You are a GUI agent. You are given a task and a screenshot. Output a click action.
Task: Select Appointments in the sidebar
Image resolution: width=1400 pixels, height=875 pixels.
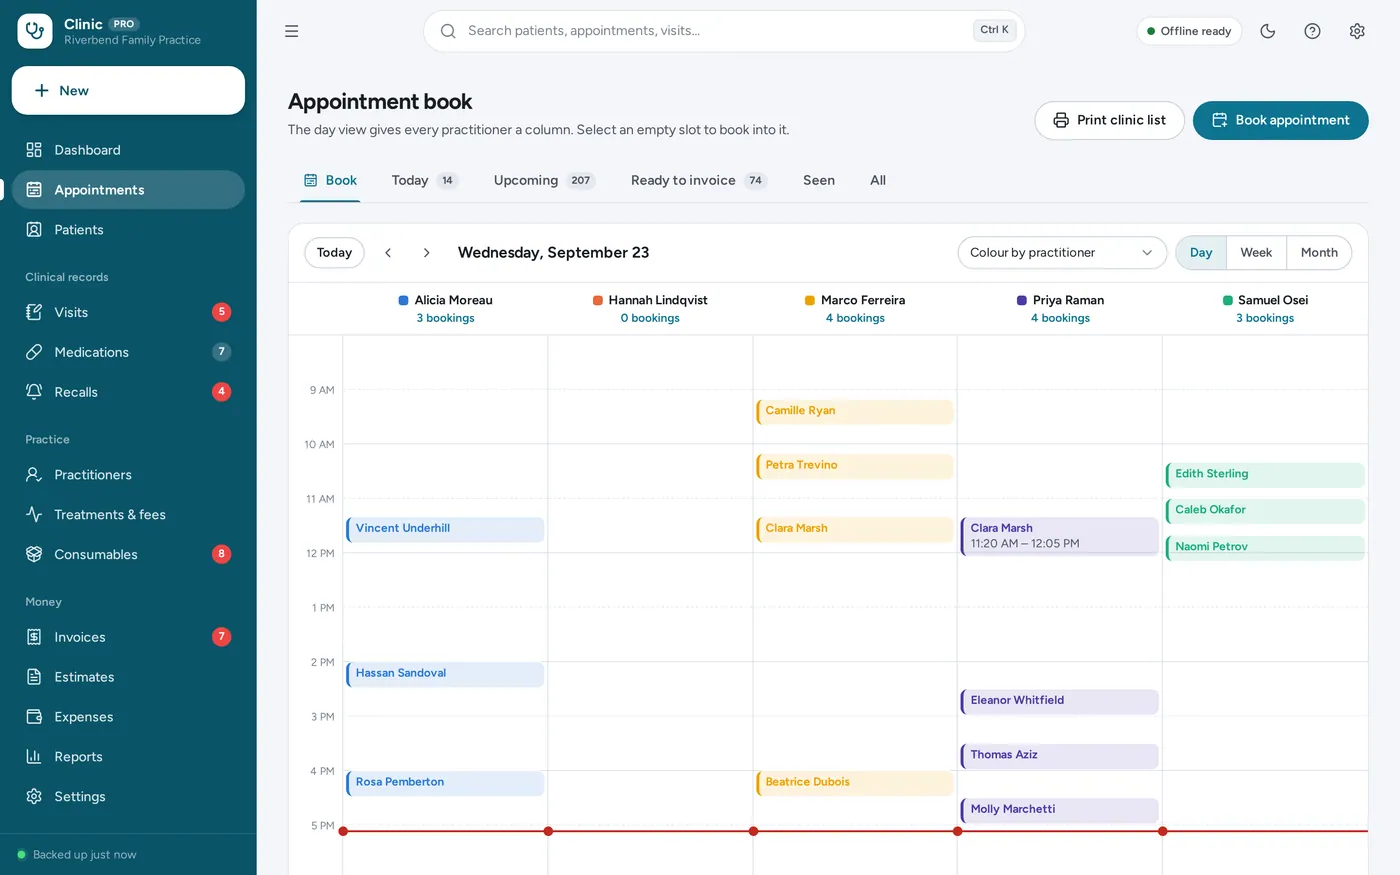(128, 190)
